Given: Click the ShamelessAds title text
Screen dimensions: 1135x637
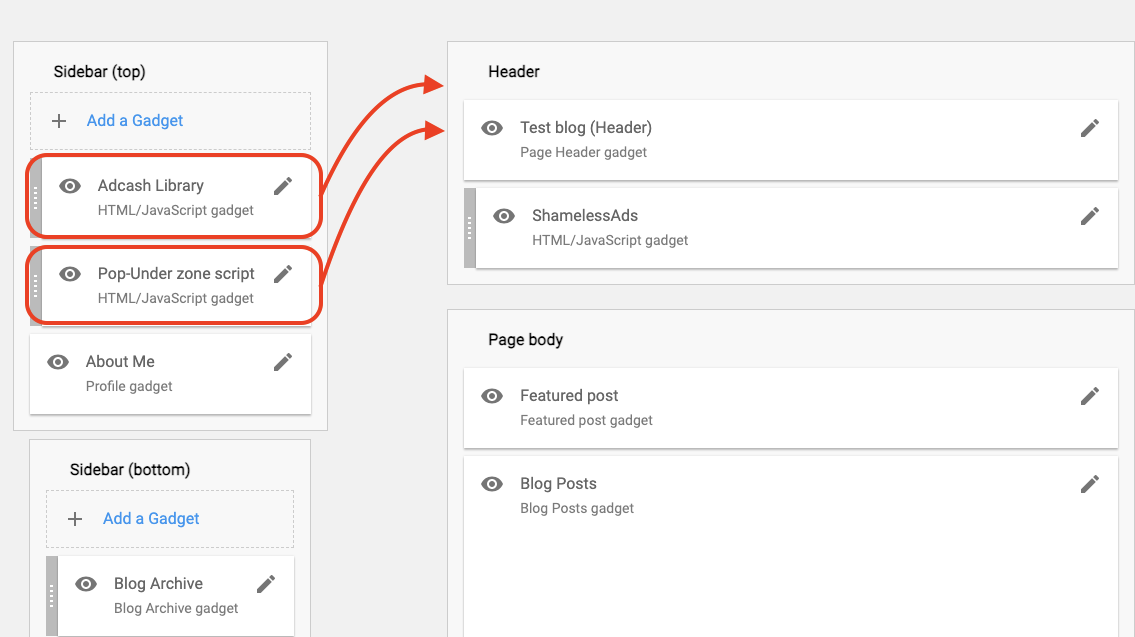Looking at the screenshot, I should (x=585, y=216).
